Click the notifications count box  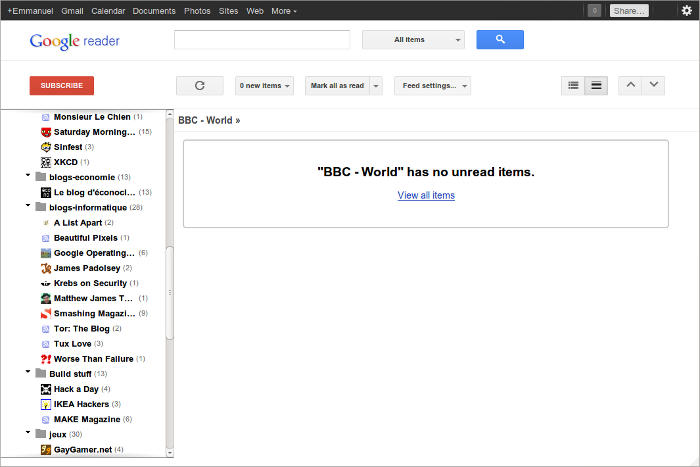pyautogui.click(x=594, y=11)
